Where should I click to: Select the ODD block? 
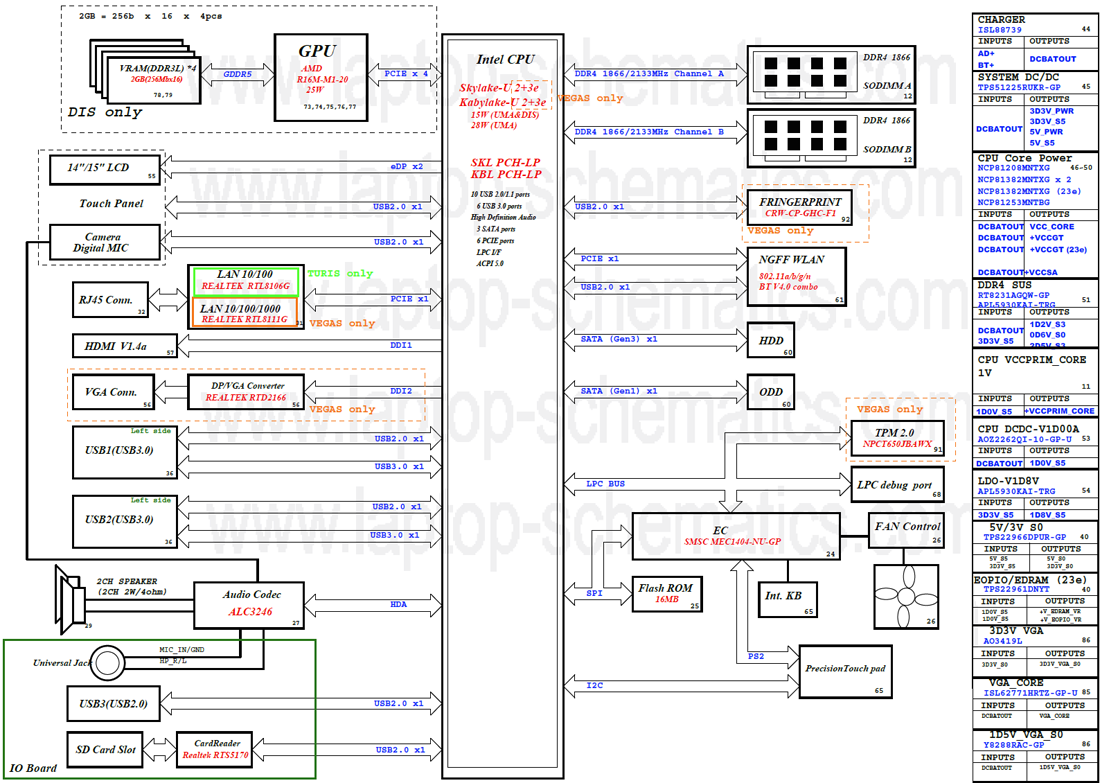[x=771, y=392]
